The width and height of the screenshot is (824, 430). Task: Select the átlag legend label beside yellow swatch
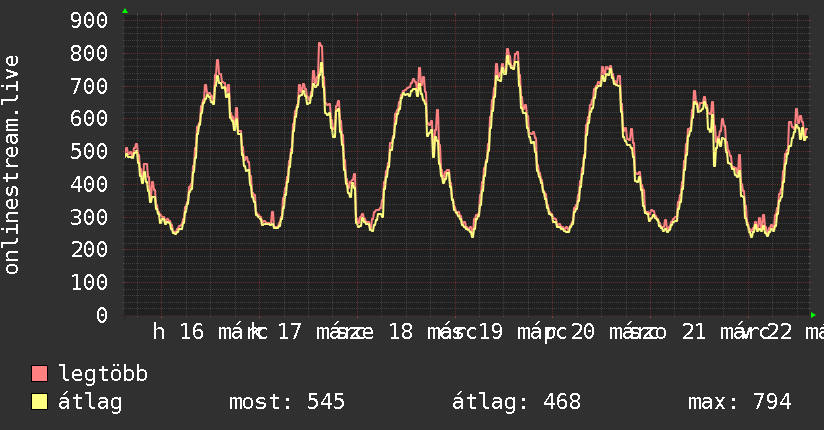tap(90, 402)
